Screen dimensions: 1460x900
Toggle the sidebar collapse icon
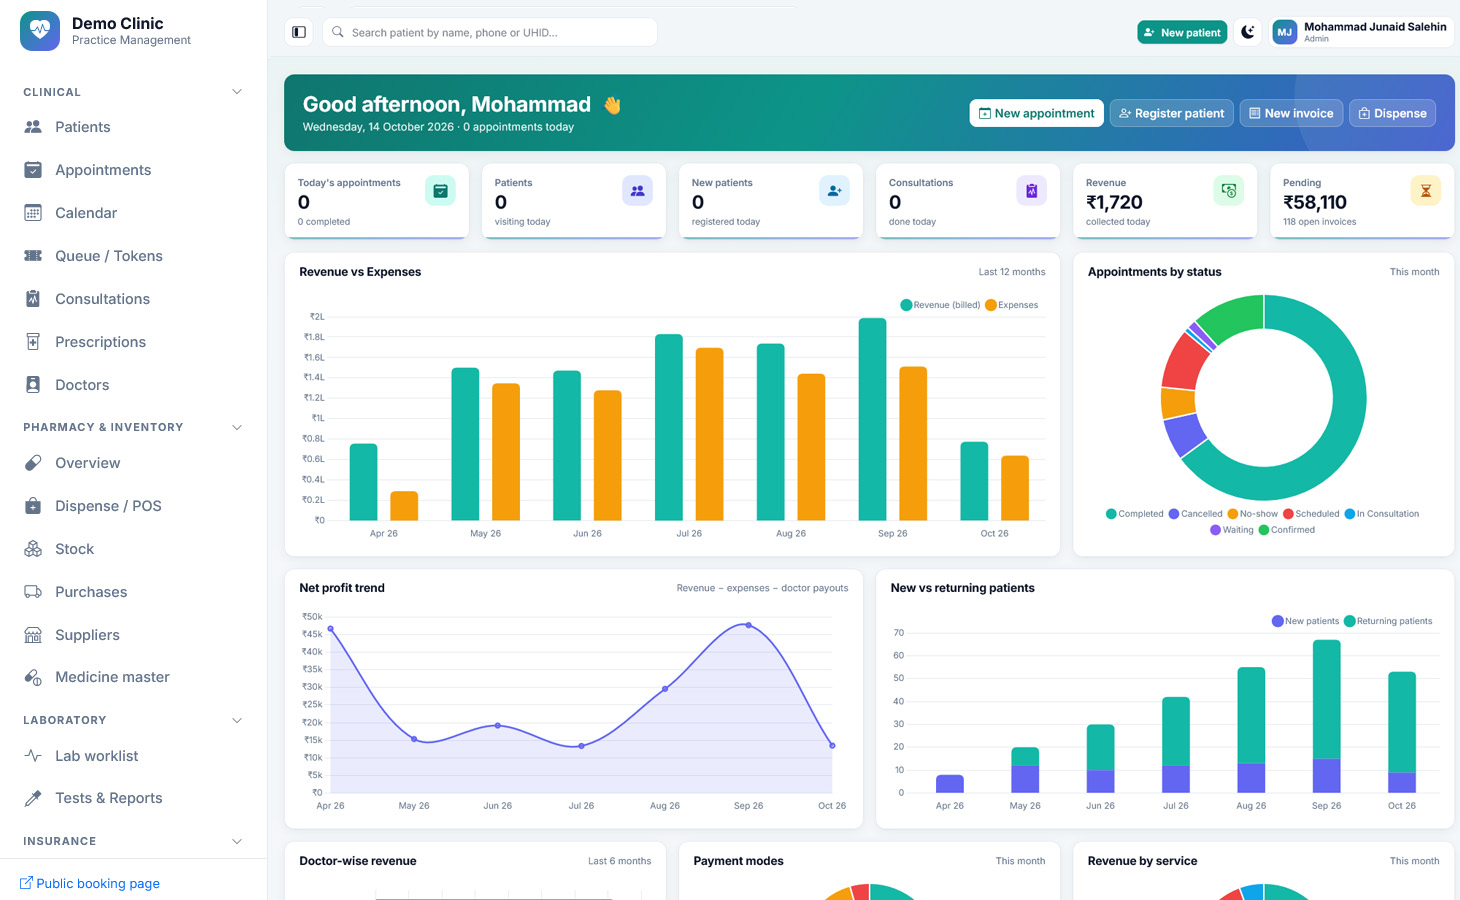pyautogui.click(x=299, y=32)
